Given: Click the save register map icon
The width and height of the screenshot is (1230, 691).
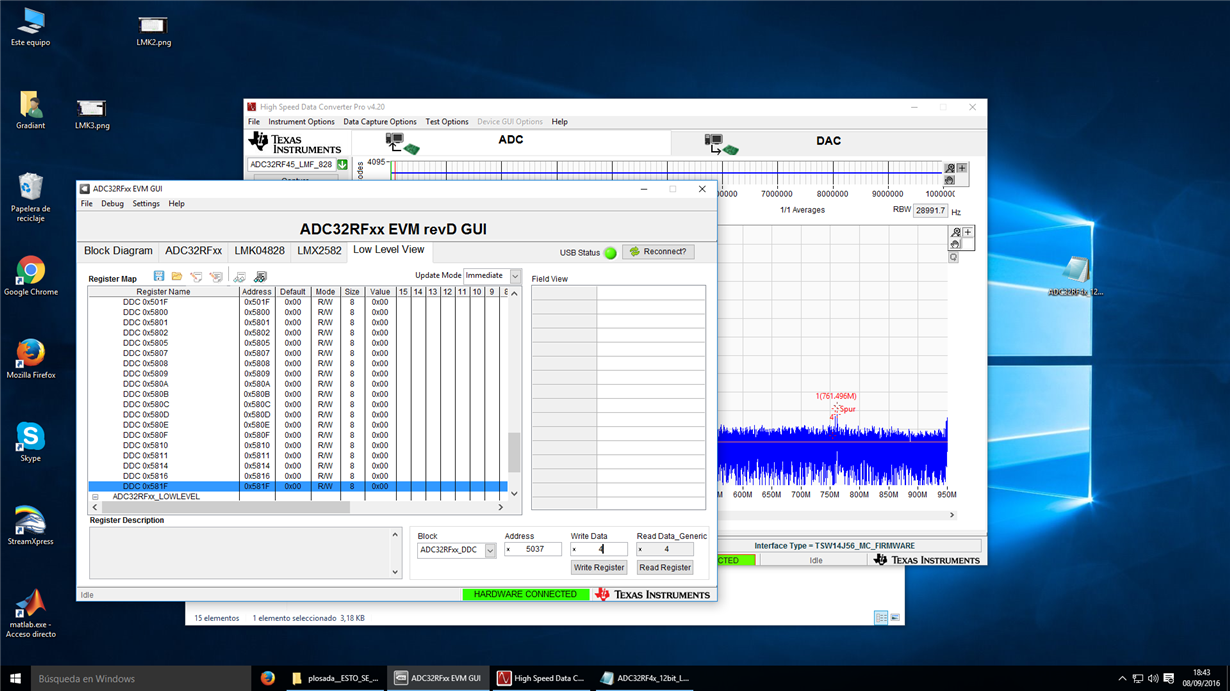Looking at the screenshot, I should click(159, 276).
